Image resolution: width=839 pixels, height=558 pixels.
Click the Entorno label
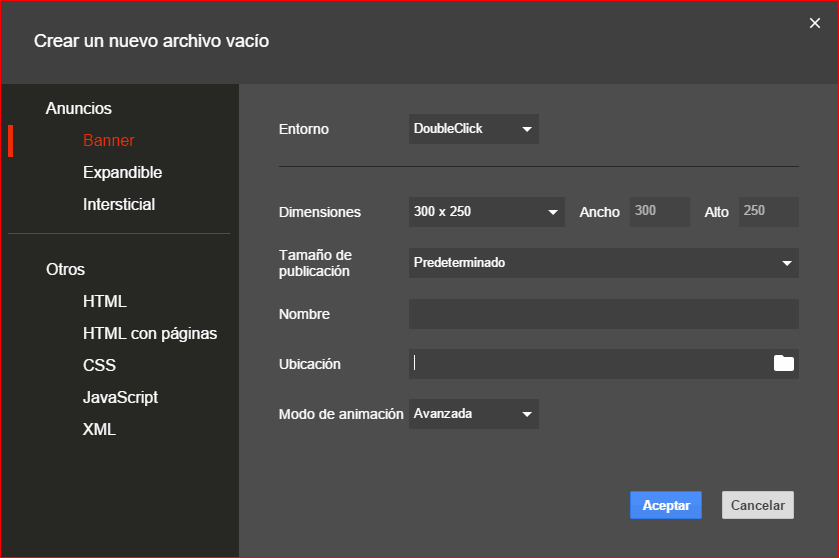[303, 129]
